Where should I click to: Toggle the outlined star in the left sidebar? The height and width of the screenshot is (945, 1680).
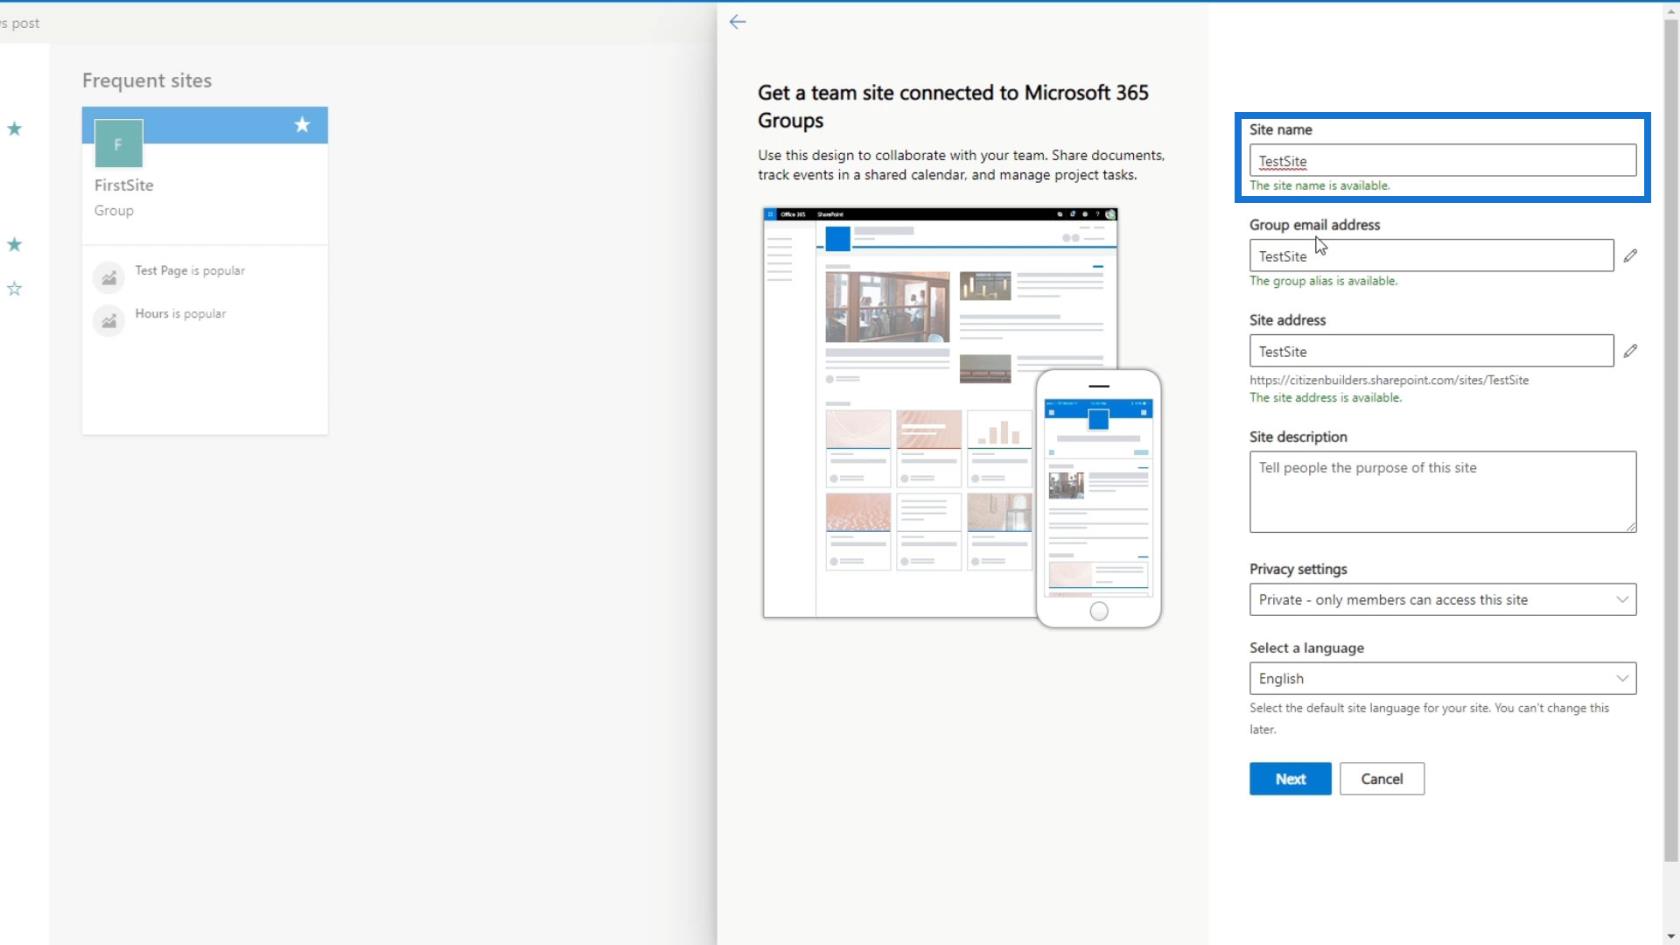tap(14, 289)
